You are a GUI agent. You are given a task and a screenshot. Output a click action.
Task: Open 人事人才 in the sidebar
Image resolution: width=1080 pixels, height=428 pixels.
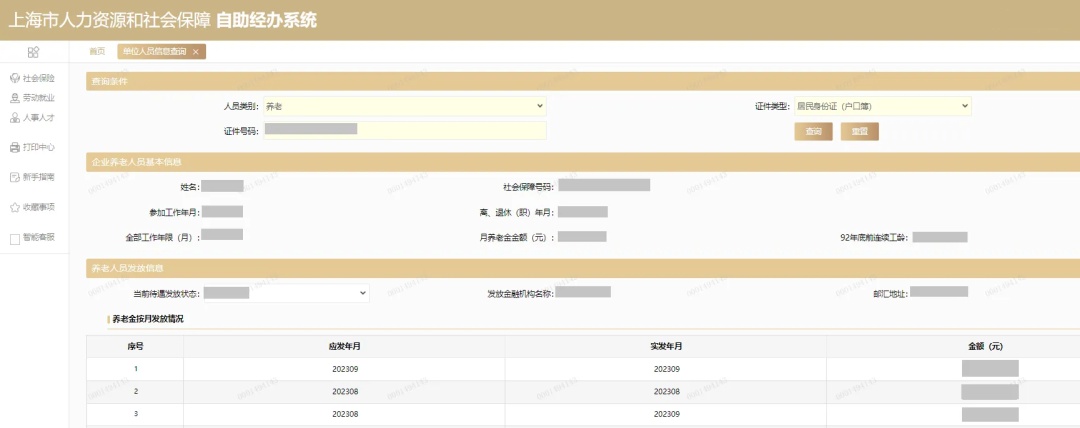(32, 118)
